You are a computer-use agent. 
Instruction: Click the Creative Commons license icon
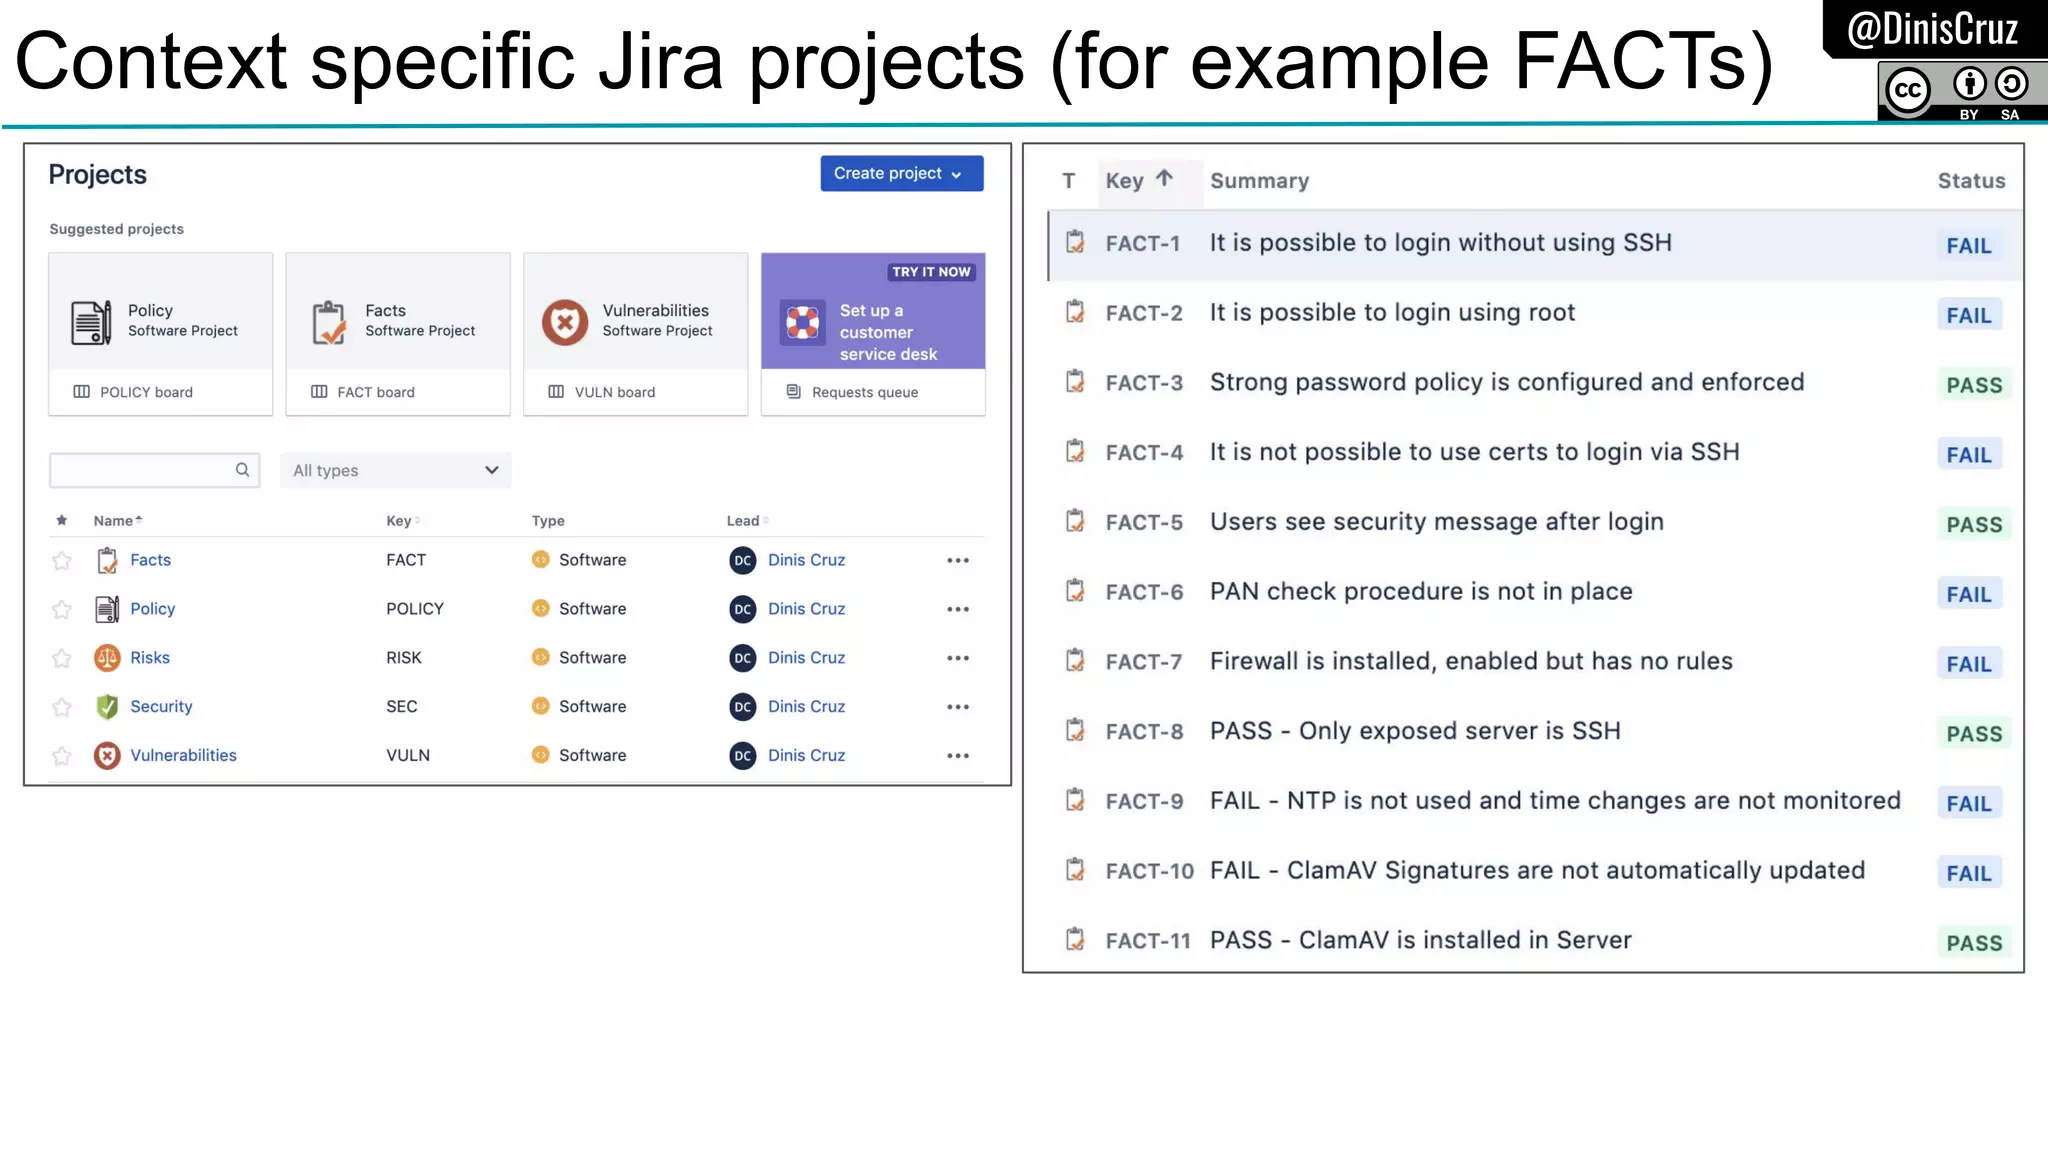[1961, 92]
